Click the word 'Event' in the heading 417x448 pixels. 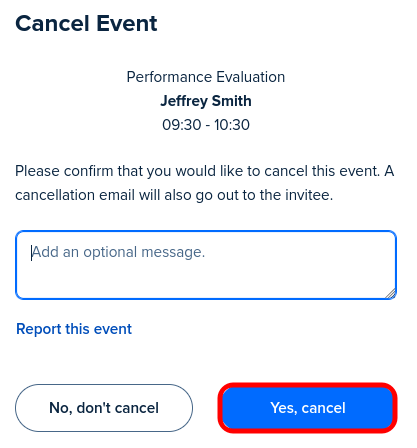(x=127, y=24)
